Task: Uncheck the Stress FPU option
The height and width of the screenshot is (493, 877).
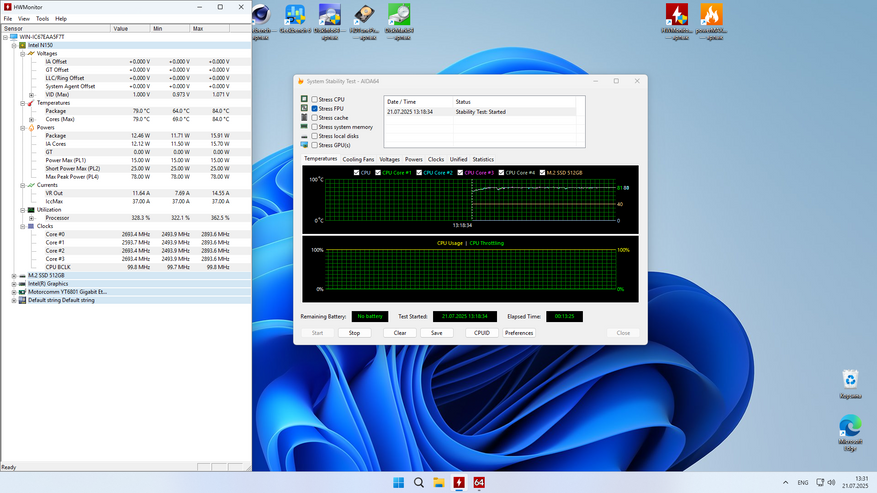Action: click(x=315, y=109)
